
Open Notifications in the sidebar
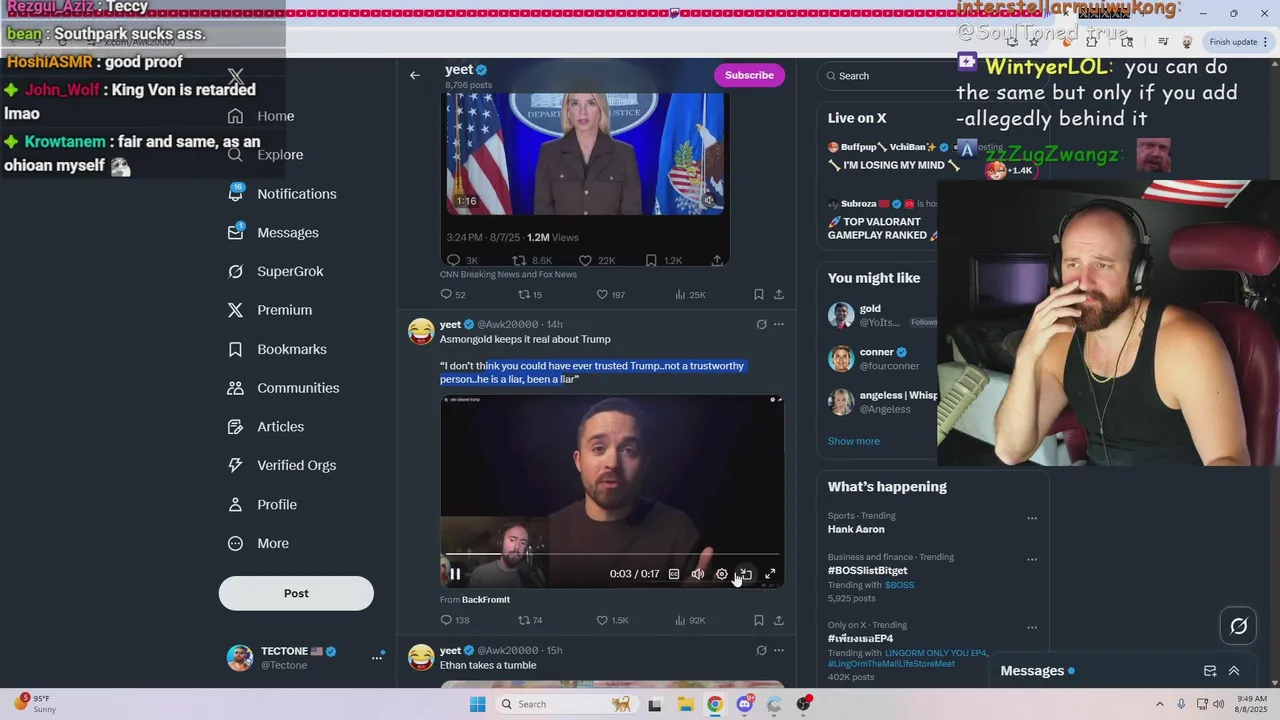[282, 194]
